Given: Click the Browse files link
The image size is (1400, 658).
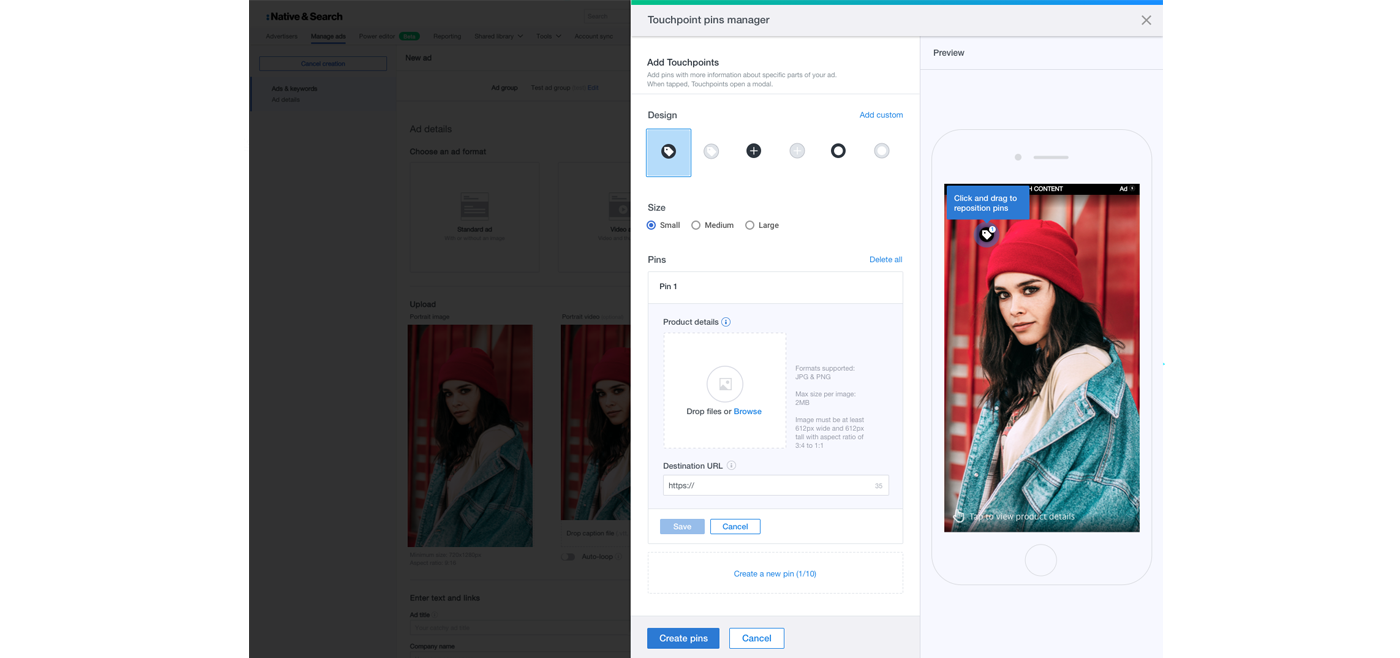Looking at the screenshot, I should pyautogui.click(x=747, y=411).
